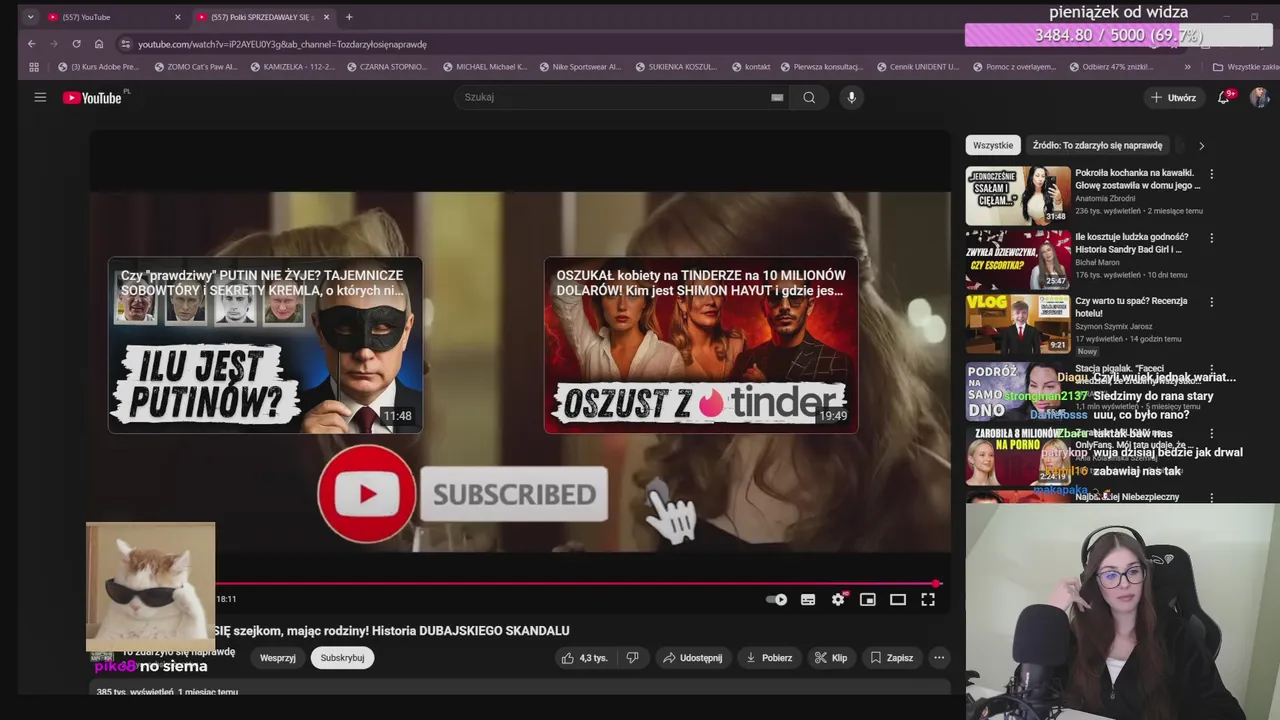Screen dimensions: 1280x720
Task: Click the browser home icon
Action: pyautogui.click(x=99, y=44)
